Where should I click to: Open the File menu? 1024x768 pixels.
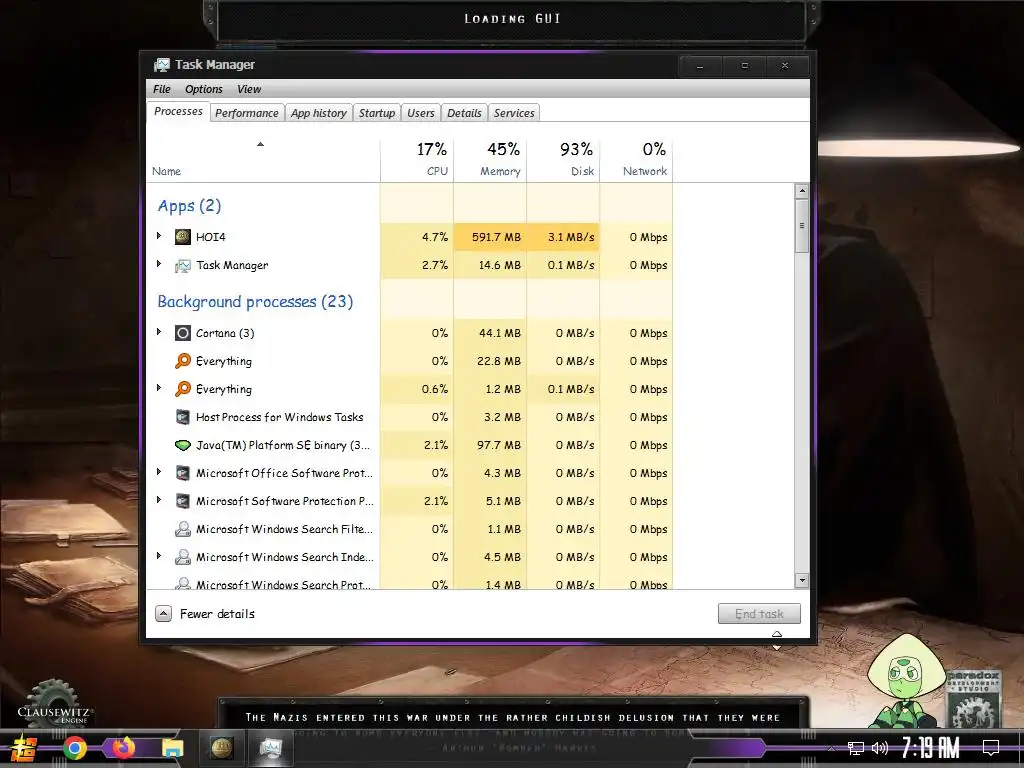tap(162, 89)
